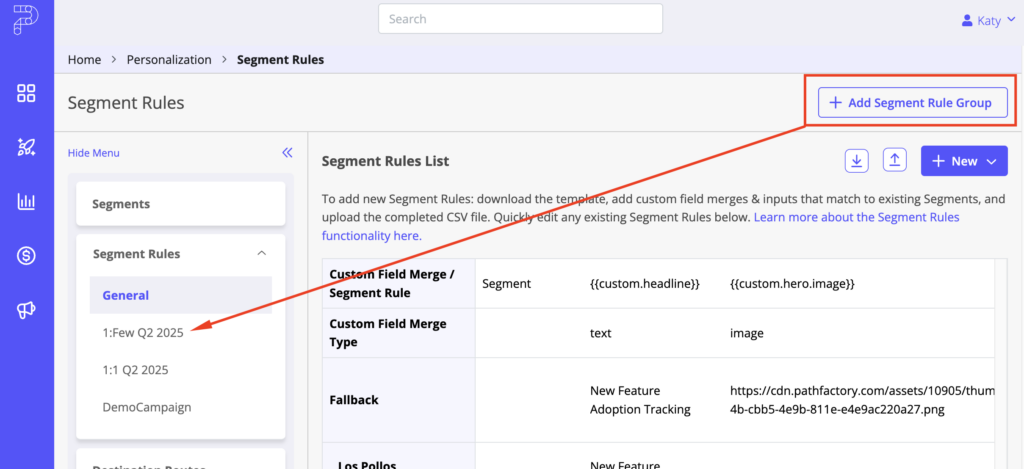Open the rocket sparkle icon in sidebar
The width and height of the screenshot is (1024, 469).
point(26,148)
